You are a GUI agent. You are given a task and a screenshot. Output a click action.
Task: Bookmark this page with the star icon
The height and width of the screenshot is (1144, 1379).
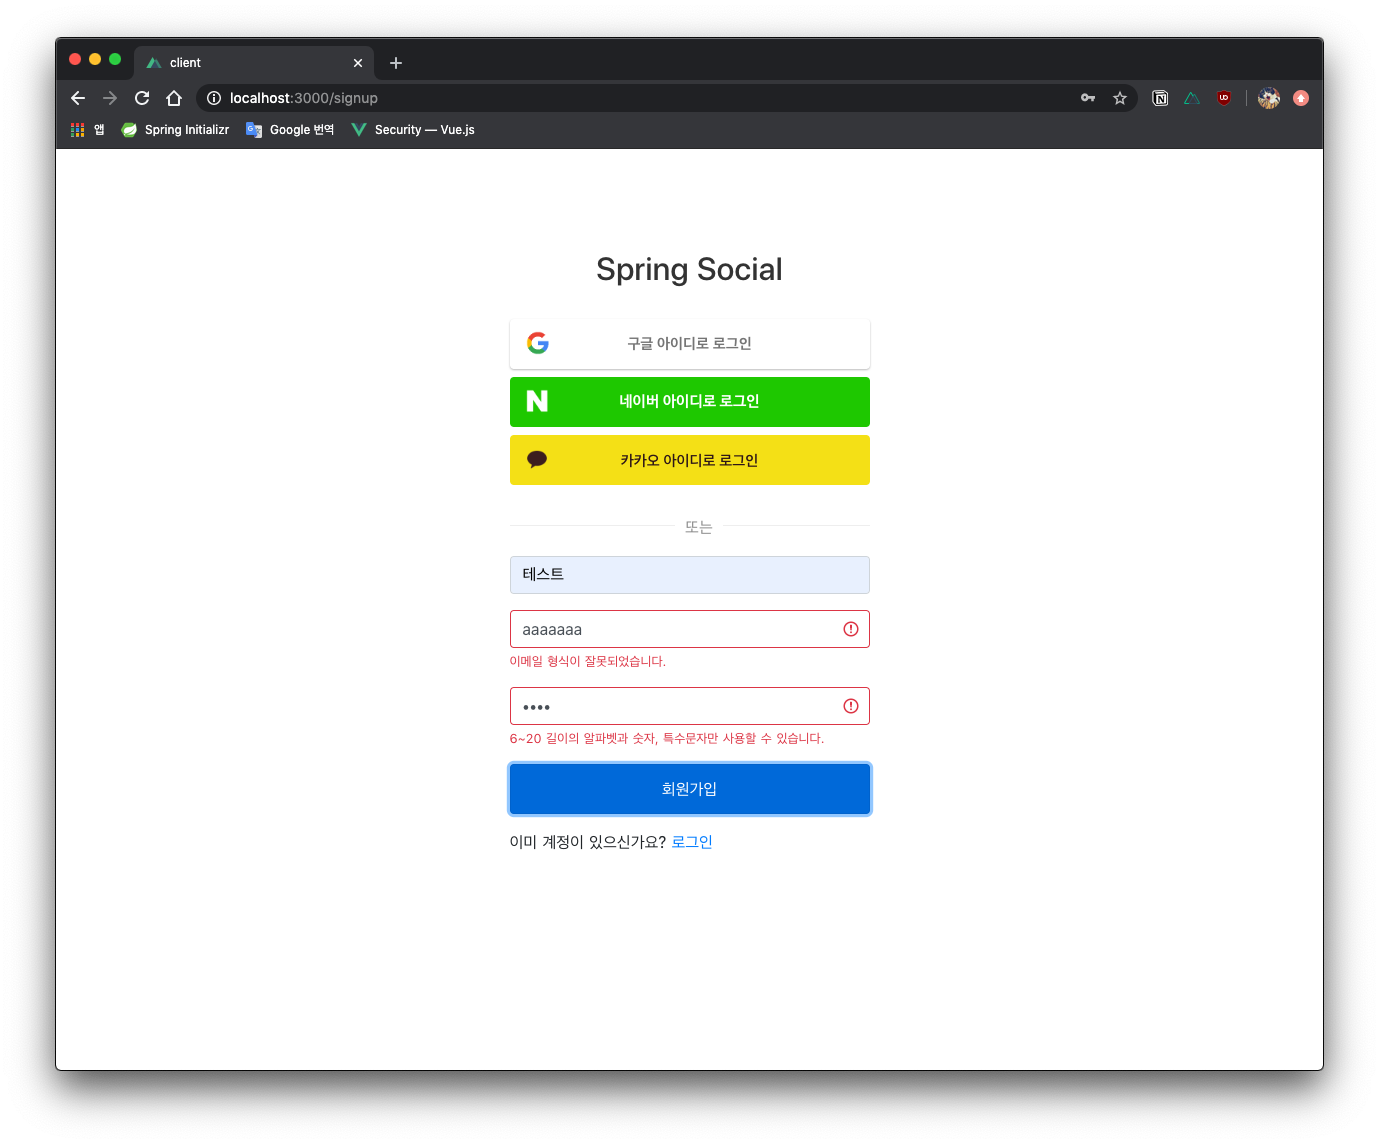(1120, 98)
